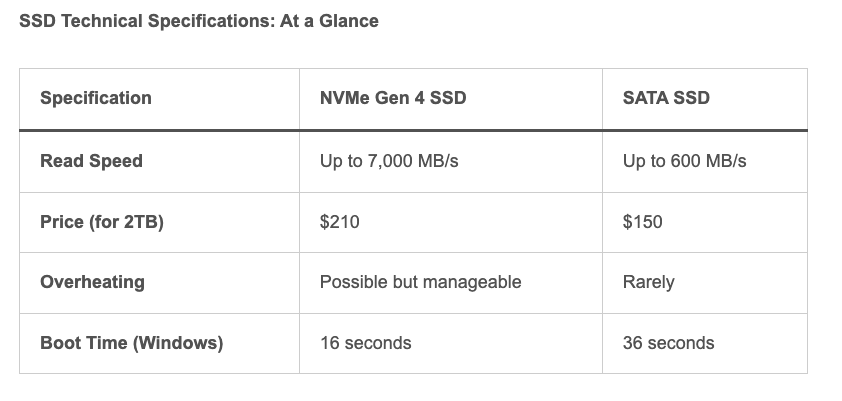Click the 'Possible but manageable' cell
The image size is (842, 401).
coord(420,282)
